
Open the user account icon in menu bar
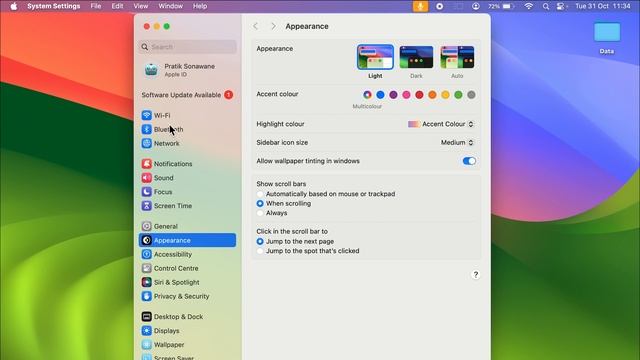476,6
